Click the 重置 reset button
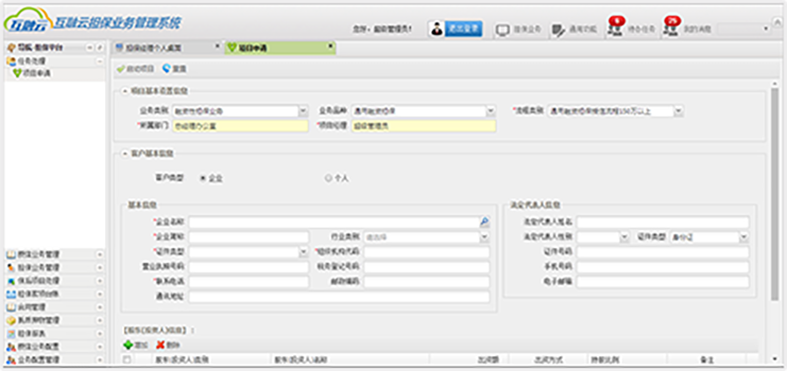The width and height of the screenshot is (787, 371). tap(174, 69)
